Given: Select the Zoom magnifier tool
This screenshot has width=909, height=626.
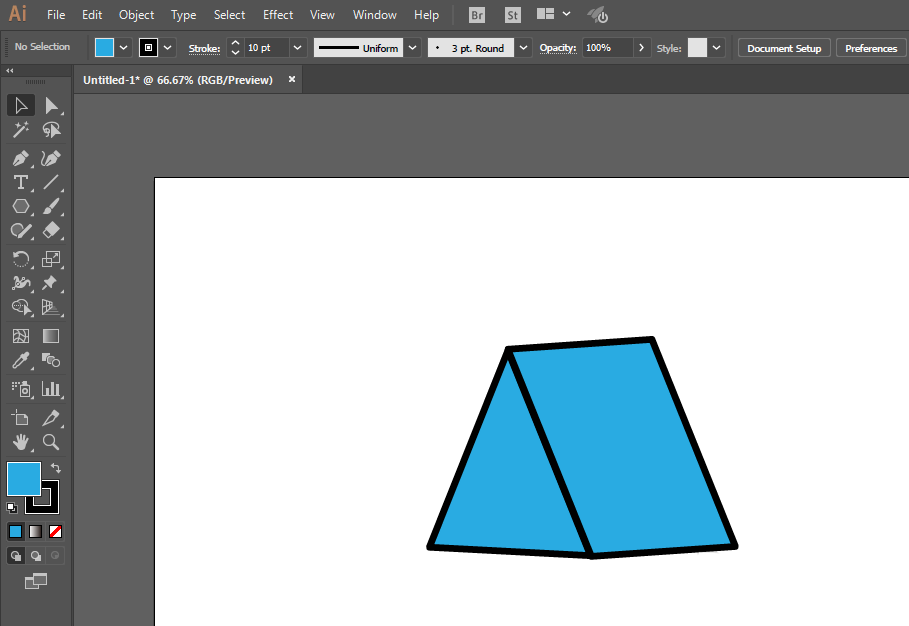Looking at the screenshot, I should coord(51,441).
